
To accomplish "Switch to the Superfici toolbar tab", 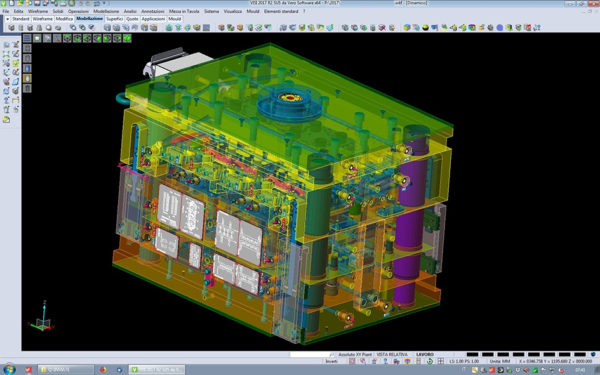I will click(x=114, y=19).
